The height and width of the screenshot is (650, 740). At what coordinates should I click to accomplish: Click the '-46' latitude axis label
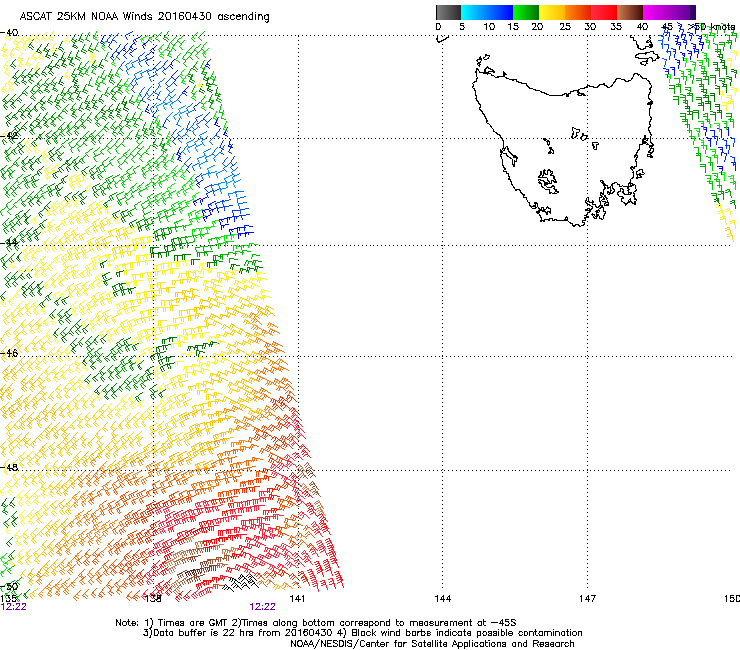(x=9, y=353)
